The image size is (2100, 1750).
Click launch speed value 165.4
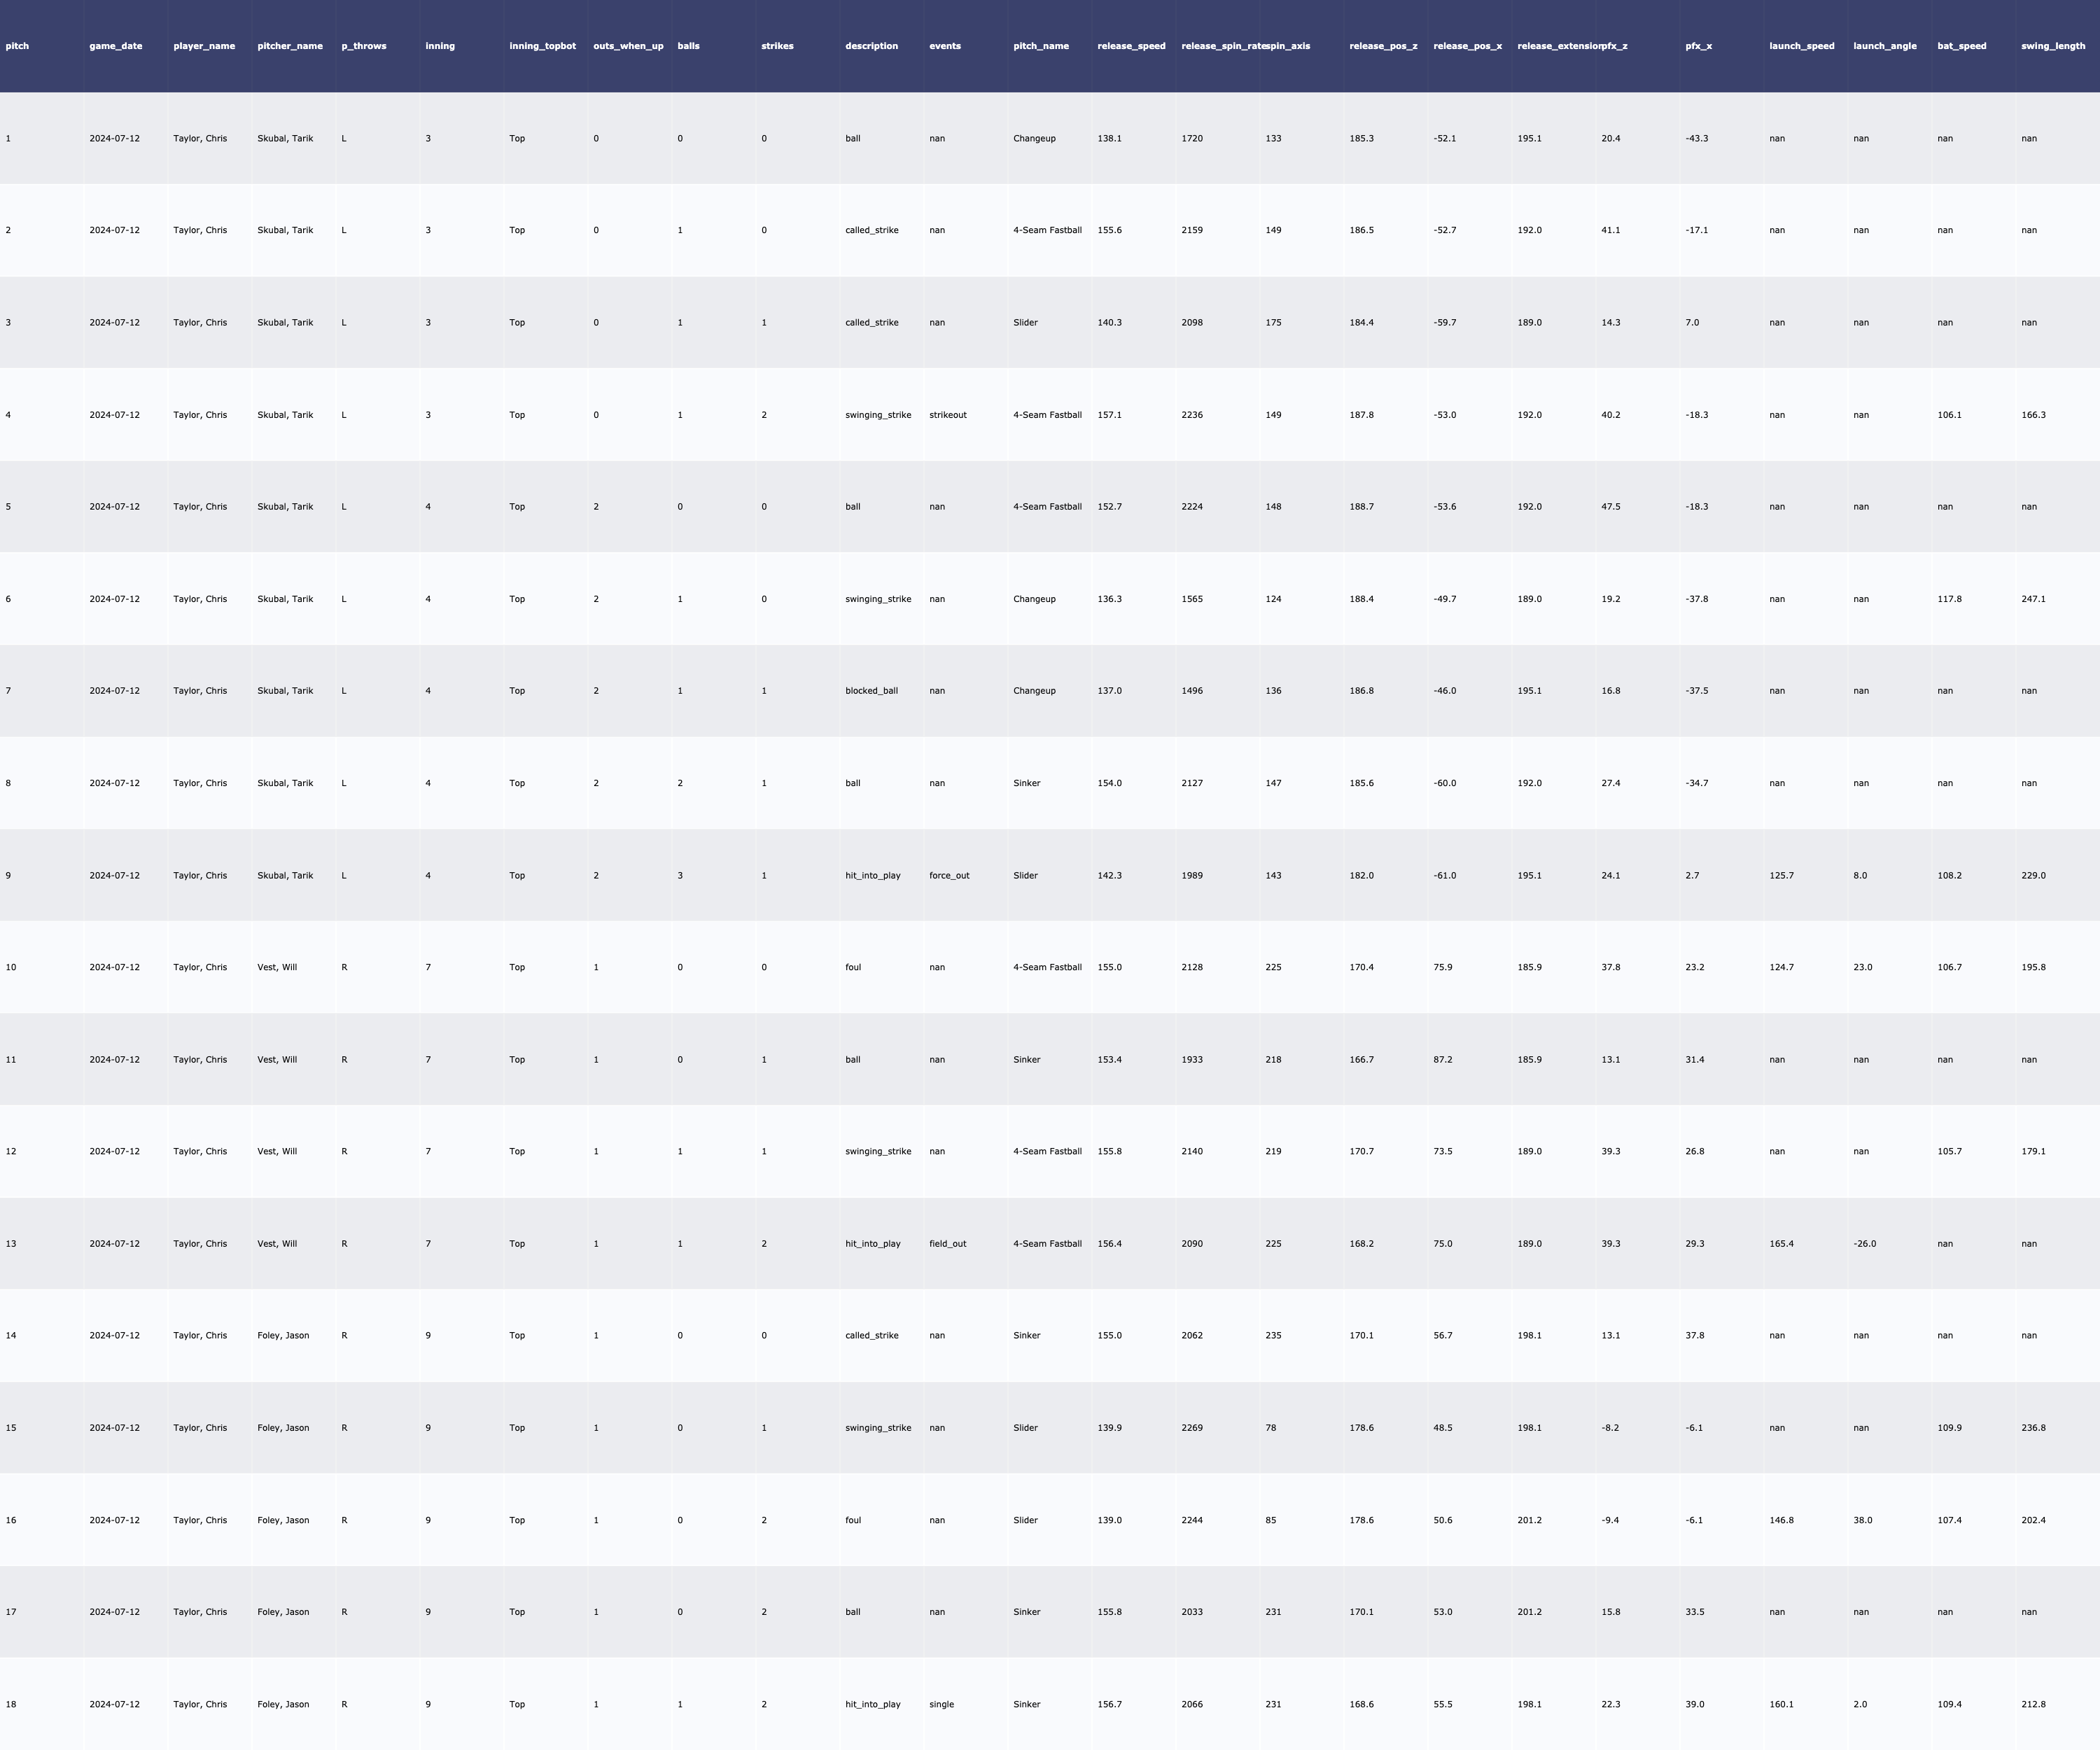[1781, 1244]
